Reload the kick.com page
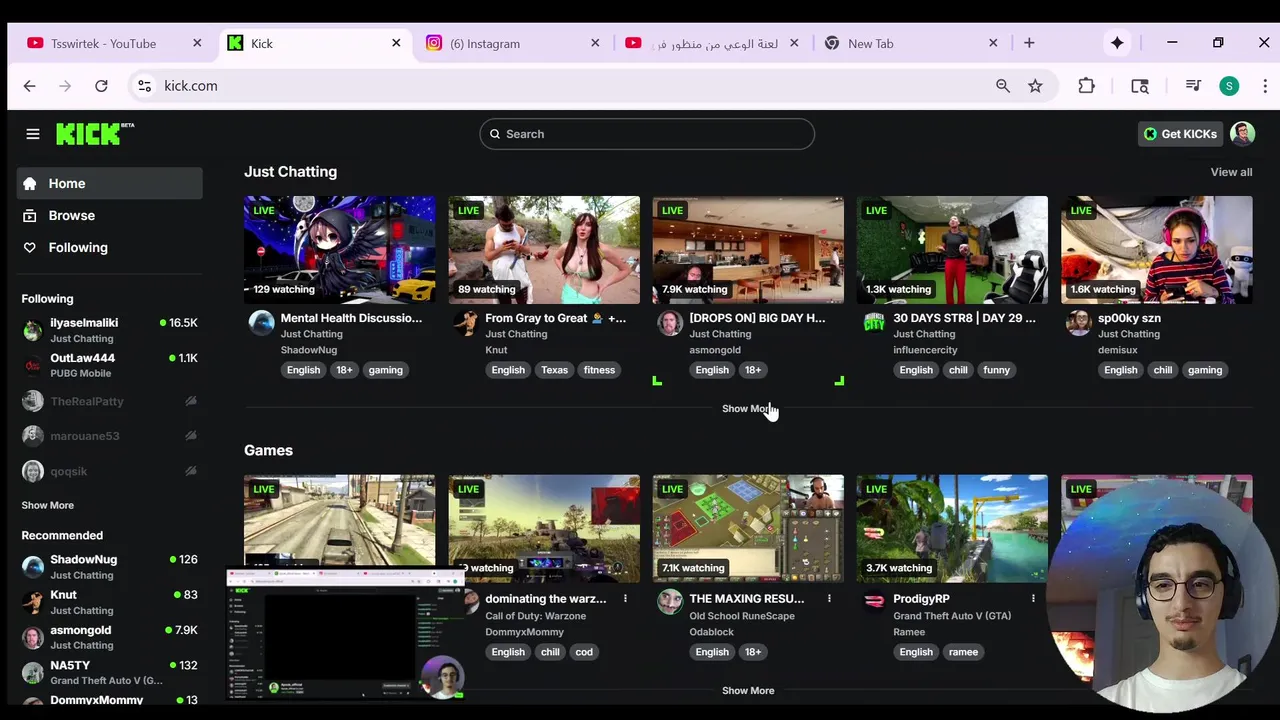The height and width of the screenshot is (720, 1280). coord(101,86)
